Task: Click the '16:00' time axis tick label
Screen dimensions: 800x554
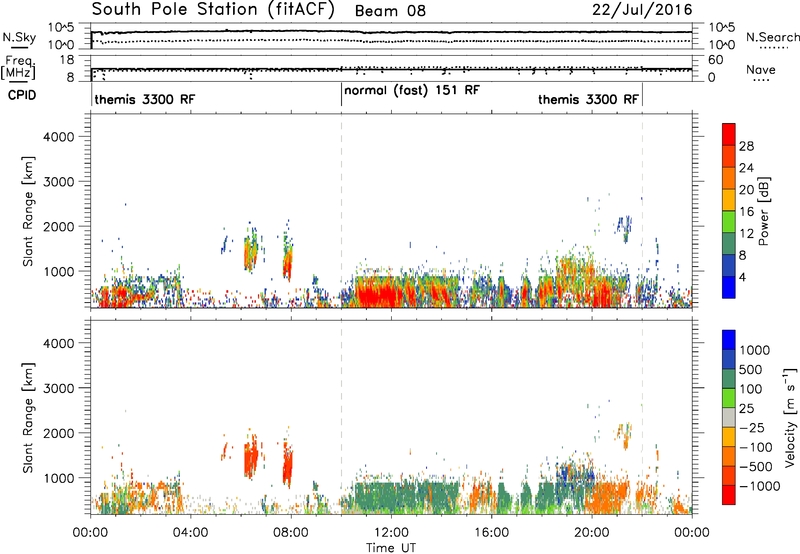Action: 491,533
